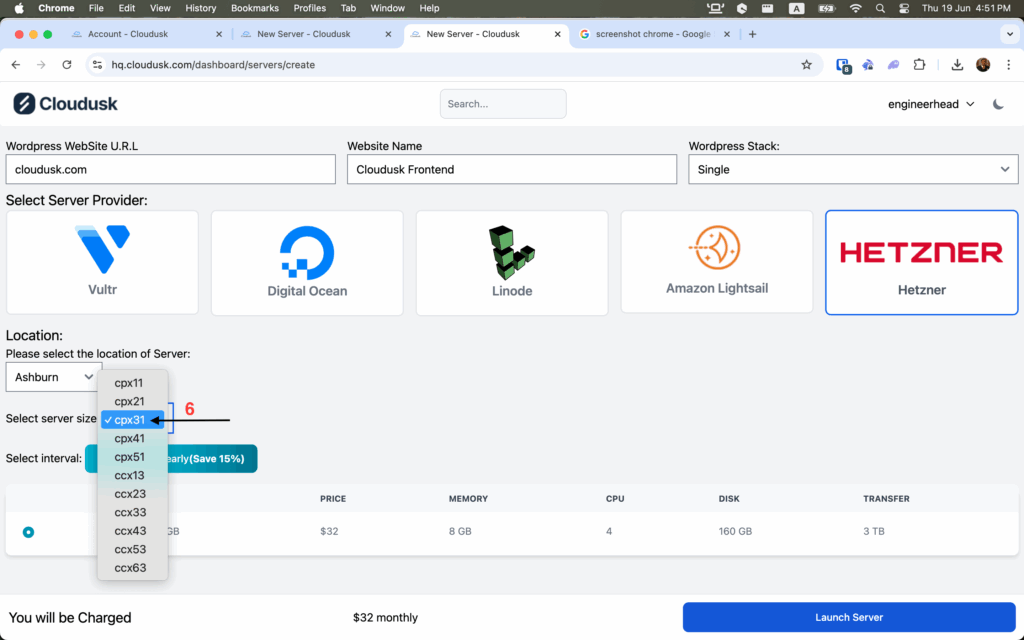The image size is (1024, 640).
Task: Open Chrome extensions puzzle icon
Action: pyautogui.click(x=919, y=65)
